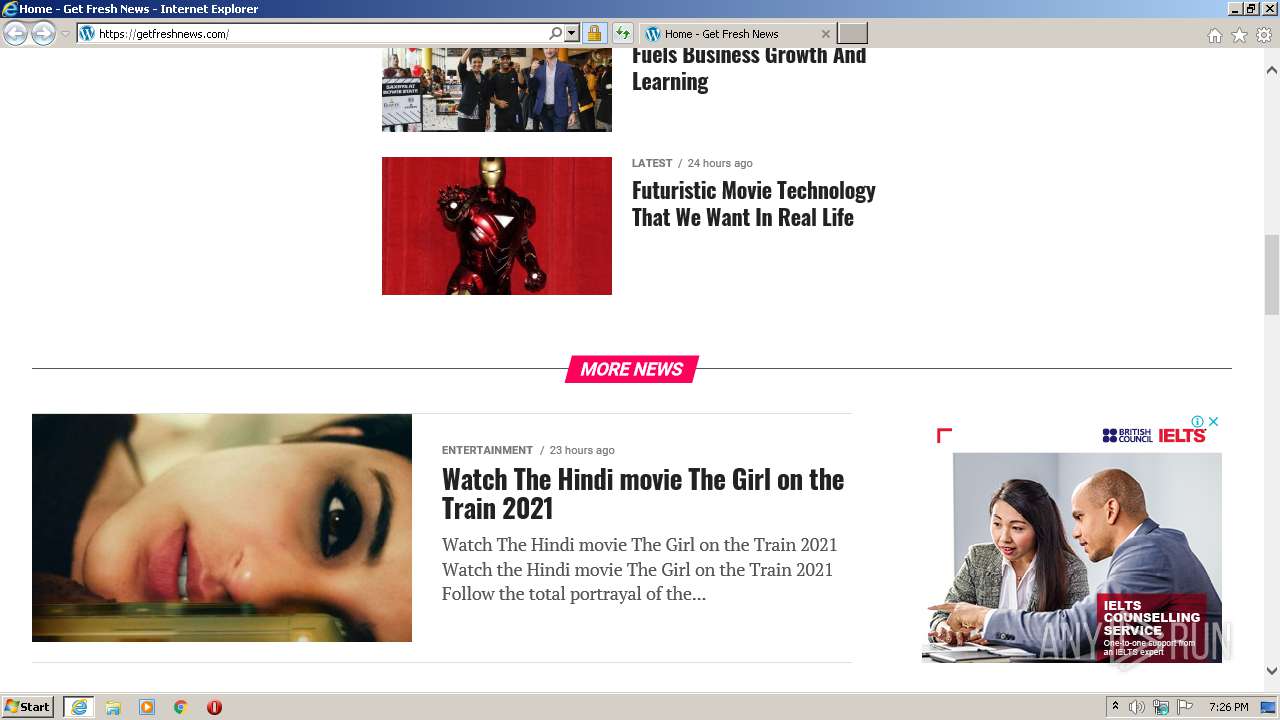This screenshot has width=1280, height=720.
Task: Click the page scrollbar down arrow
Action: click(1272, 671)
